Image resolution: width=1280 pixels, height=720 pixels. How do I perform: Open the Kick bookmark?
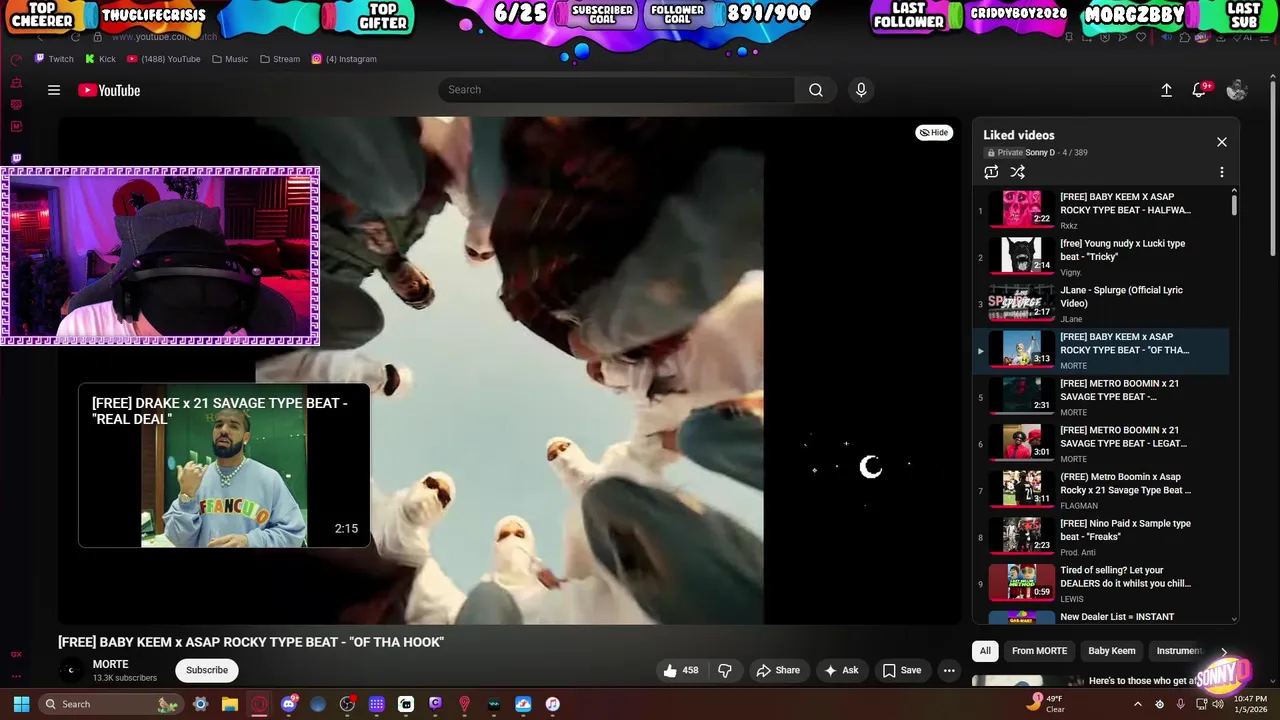101,59
